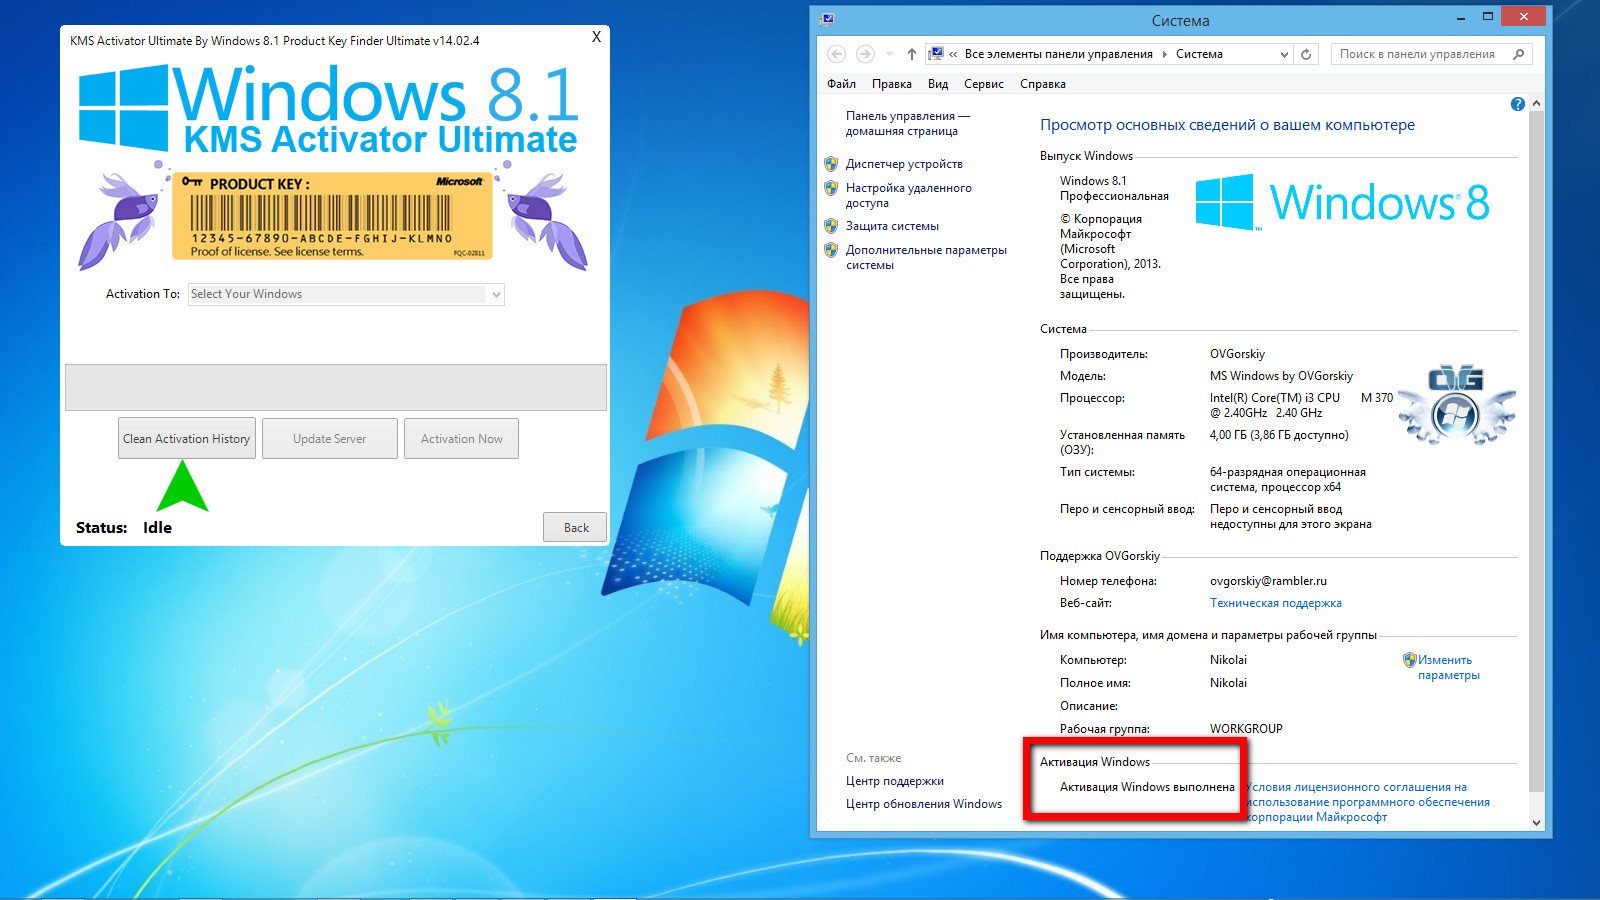Screen dimensions: 1600x900
Task: Click Back arrow in Система window
Action: click(x=837, y=54)
